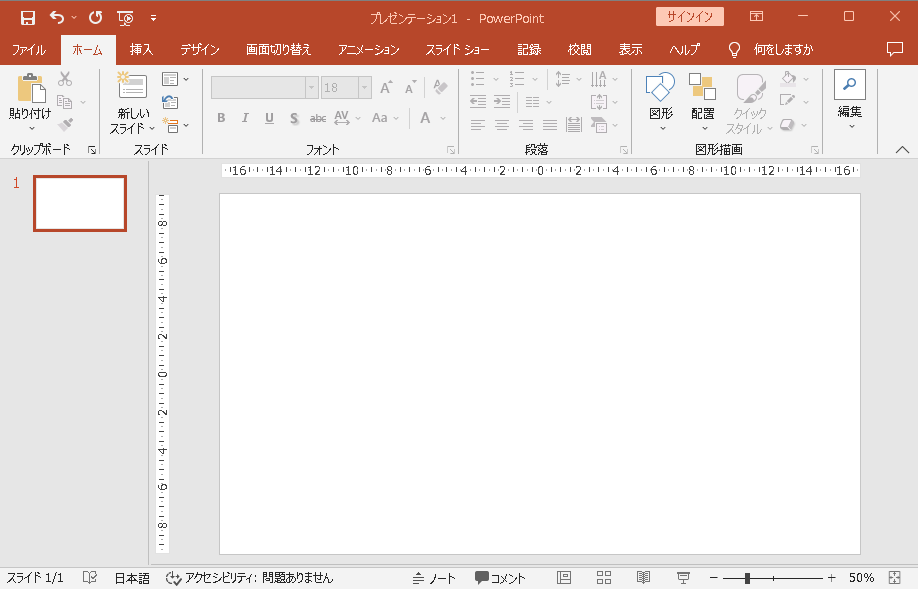Justify the text
The image size is (918, 589).
[x=550, y=124]
